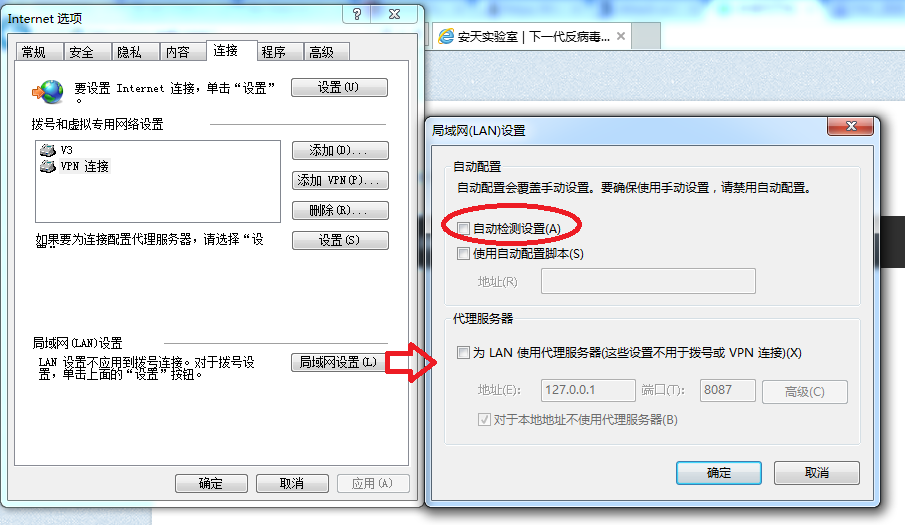Click the 设置(U) setup button
The height and width of the screenshot is (525, 905).
(339, 88)
